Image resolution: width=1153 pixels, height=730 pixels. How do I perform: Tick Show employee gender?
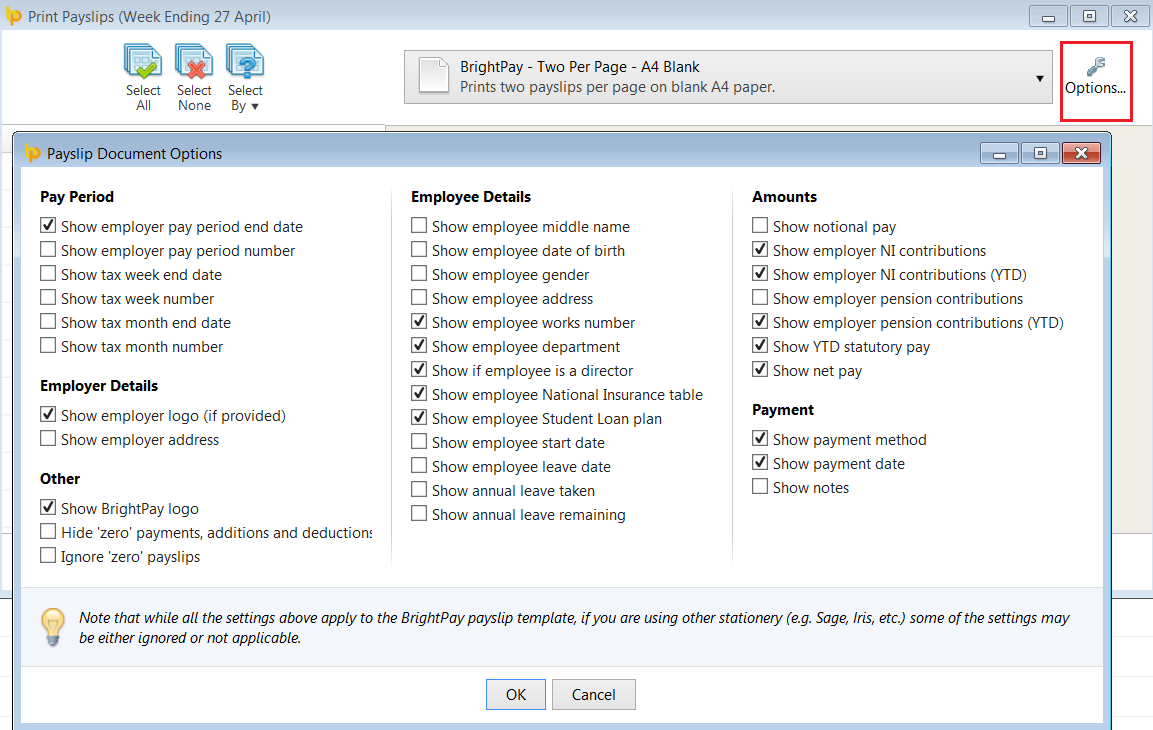(x=419, y=274)
